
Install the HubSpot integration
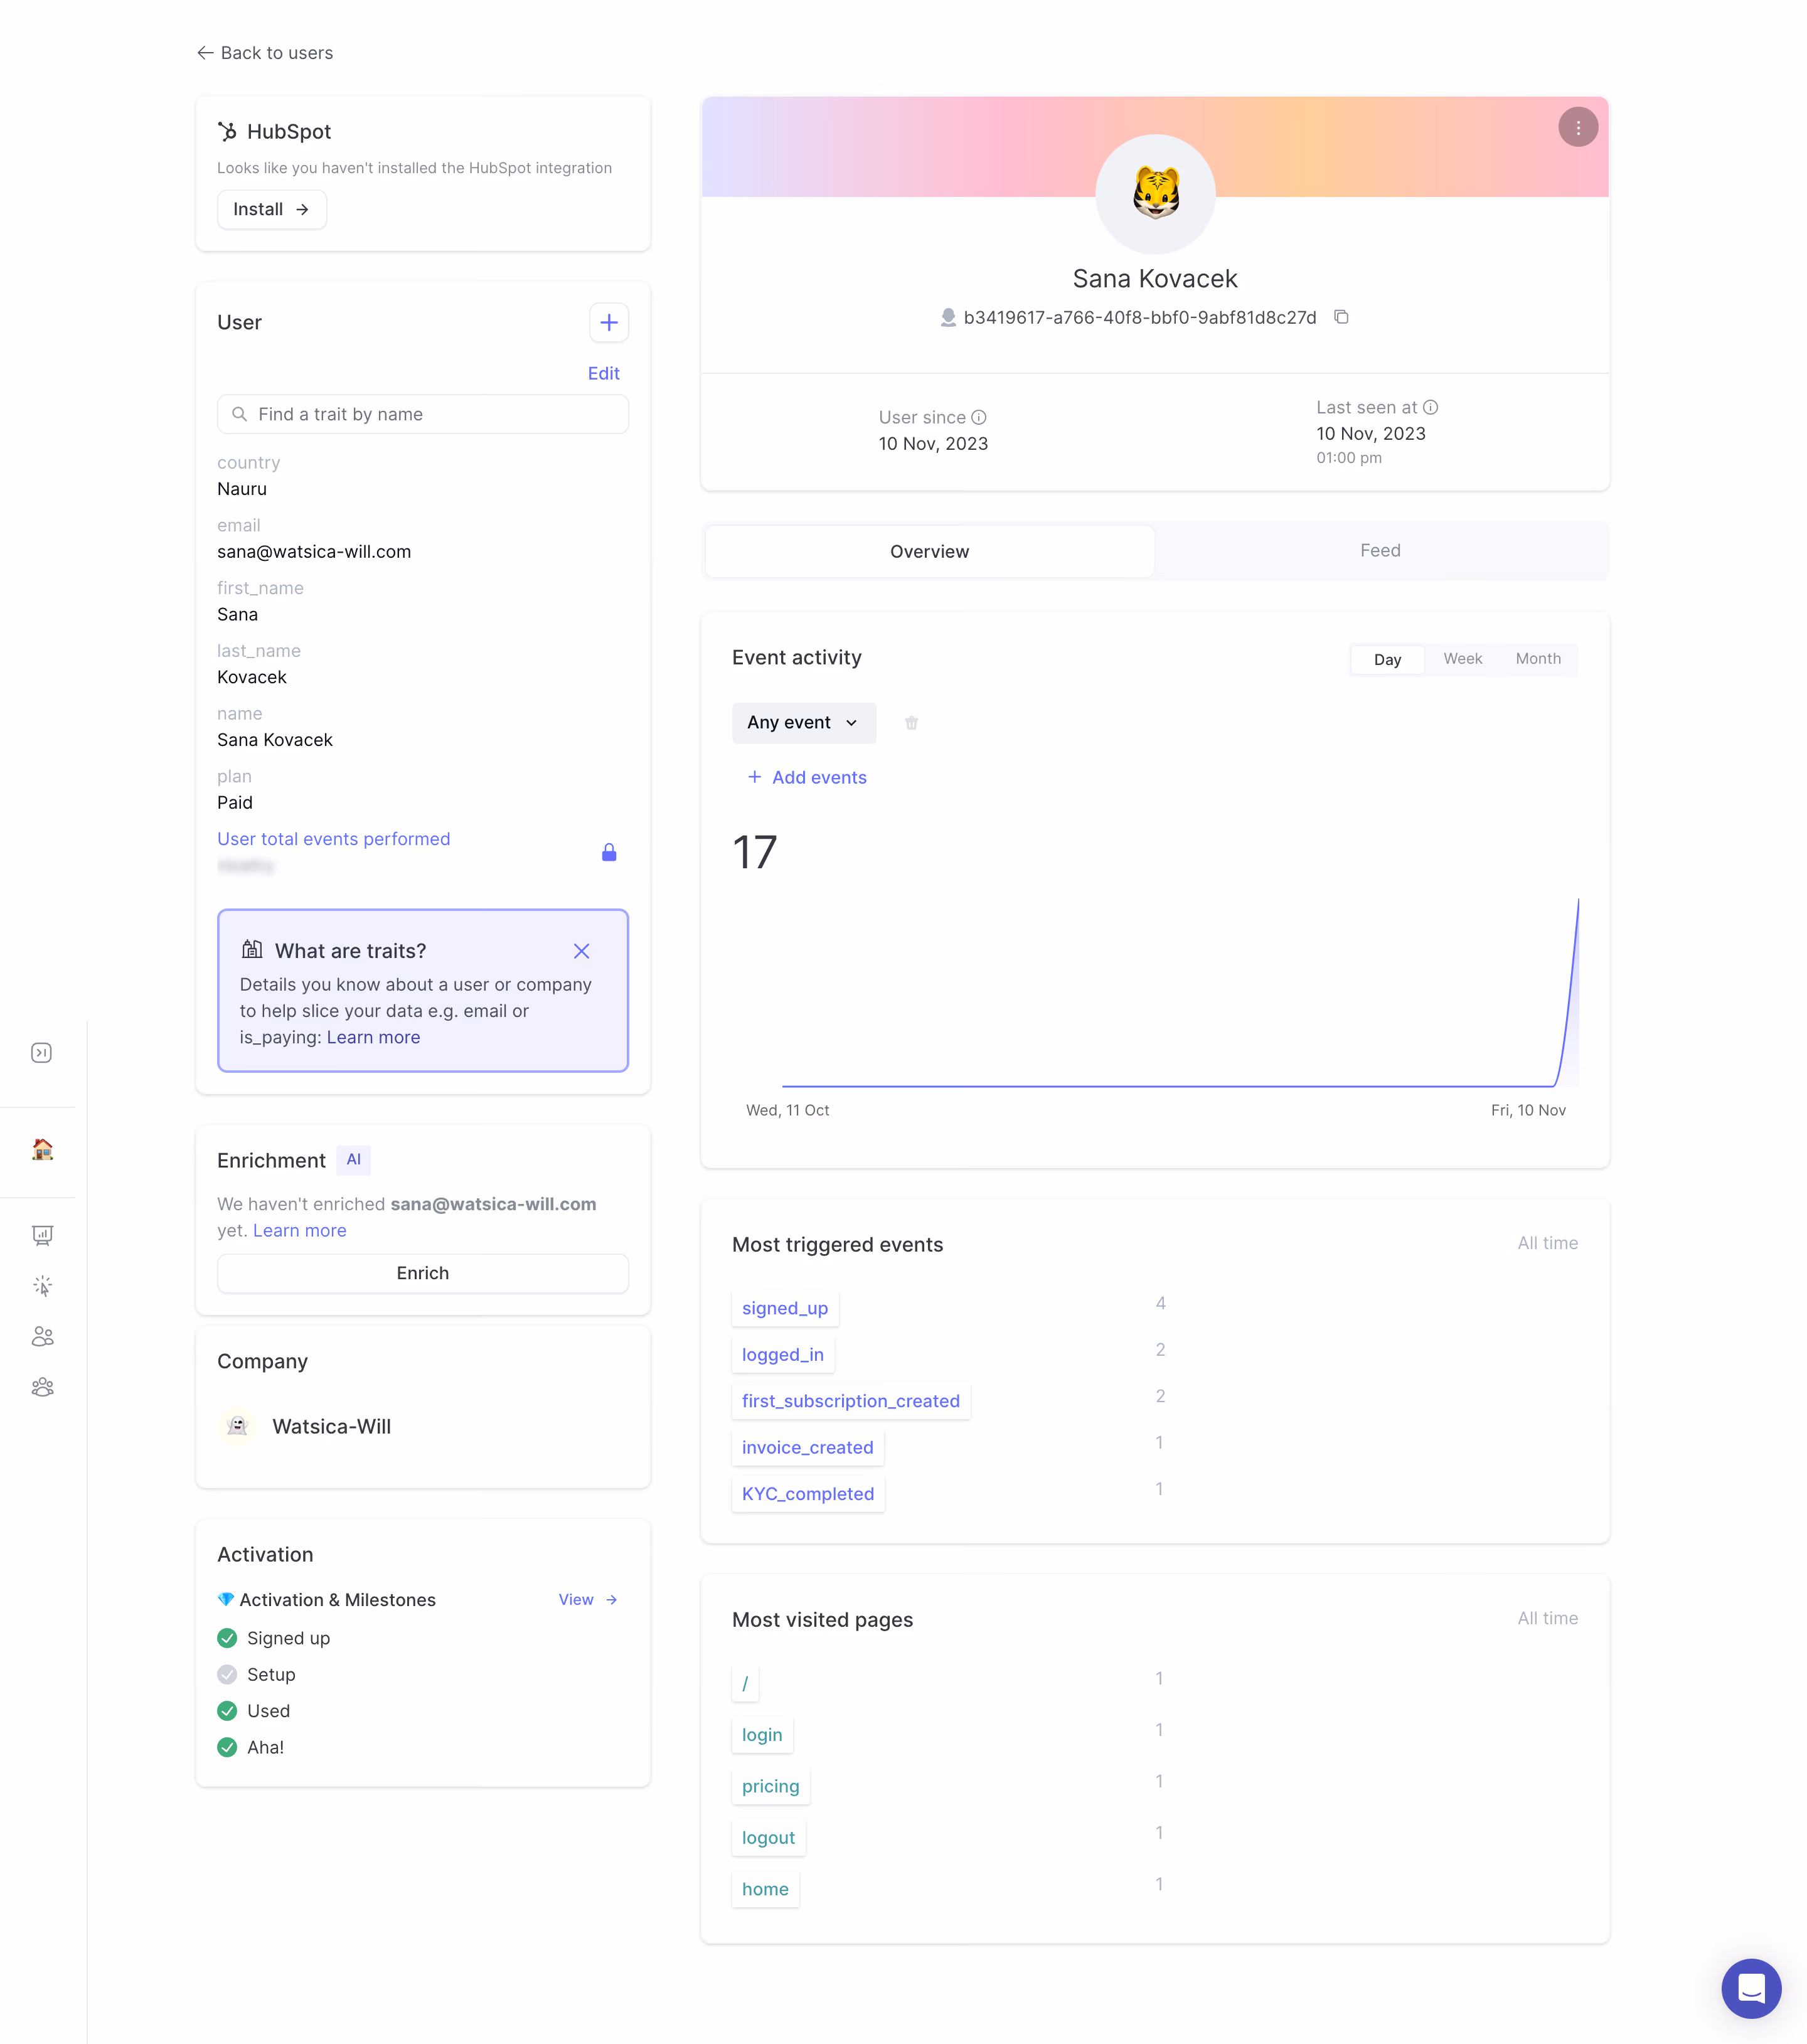click(272, 209)
